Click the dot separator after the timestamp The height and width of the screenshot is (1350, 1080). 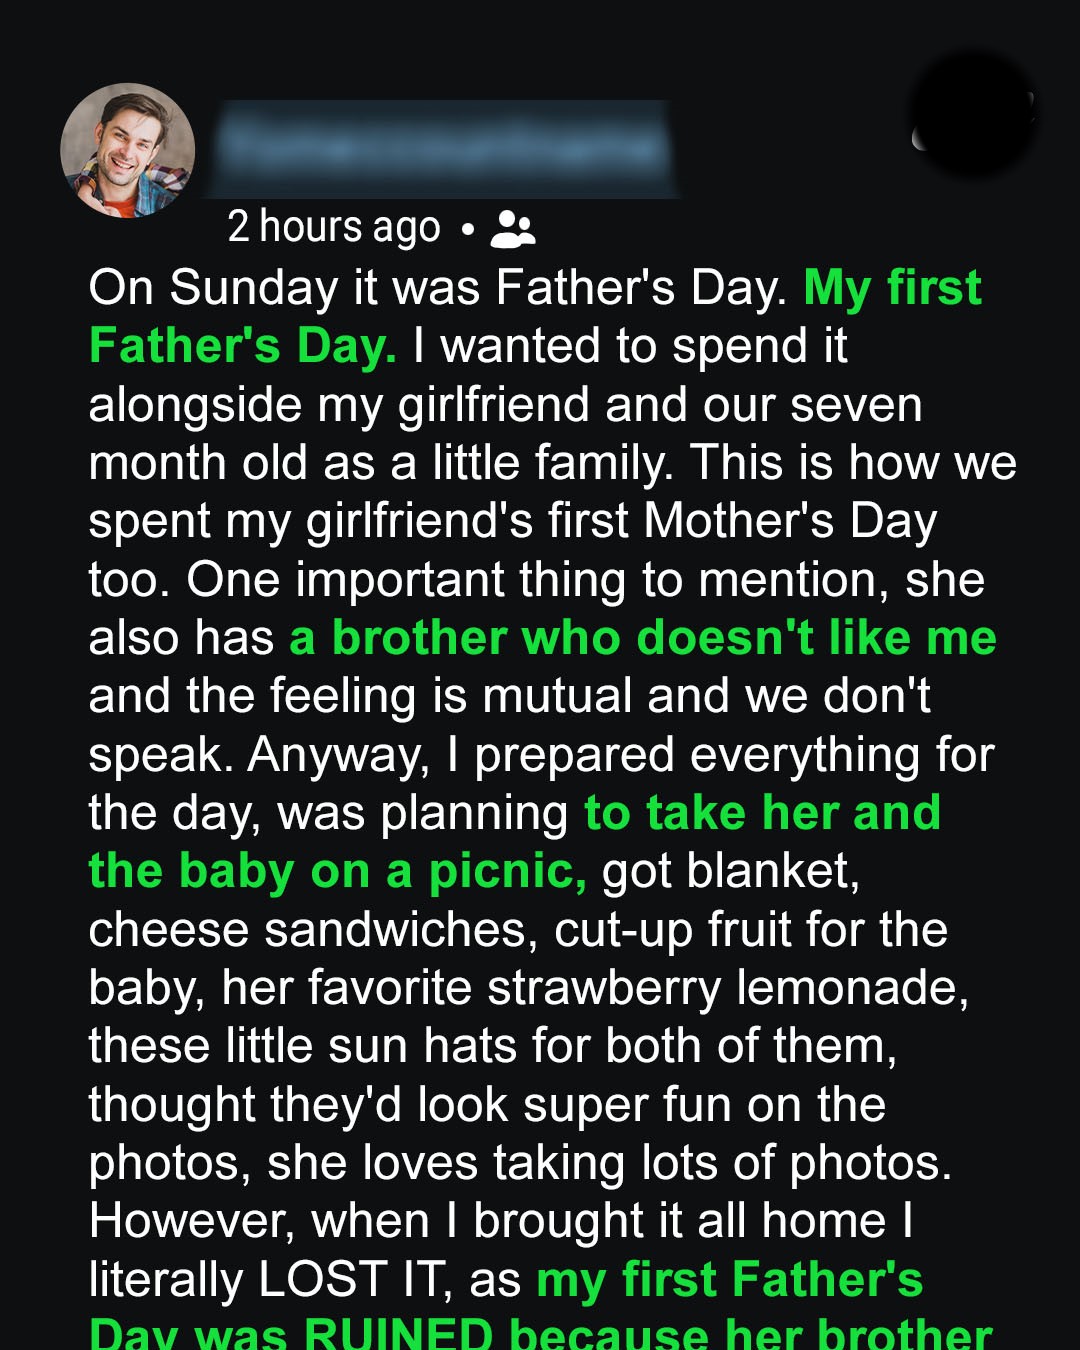point(467,230)
